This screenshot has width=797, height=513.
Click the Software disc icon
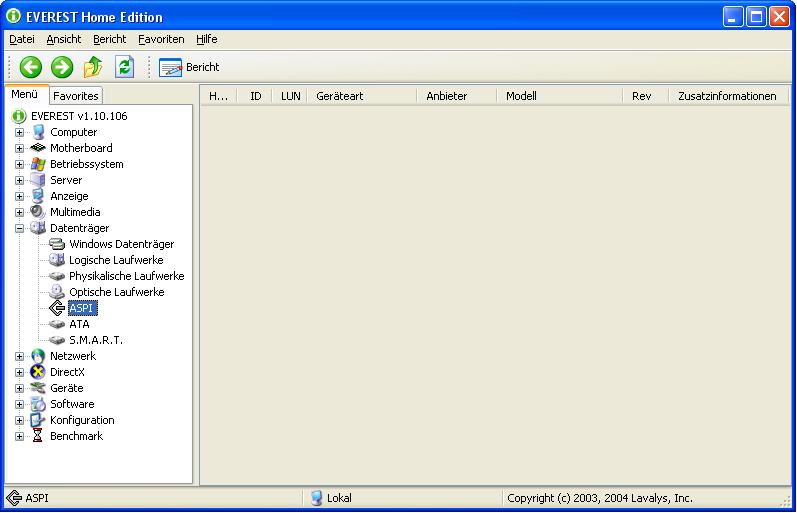pos(38,404)
